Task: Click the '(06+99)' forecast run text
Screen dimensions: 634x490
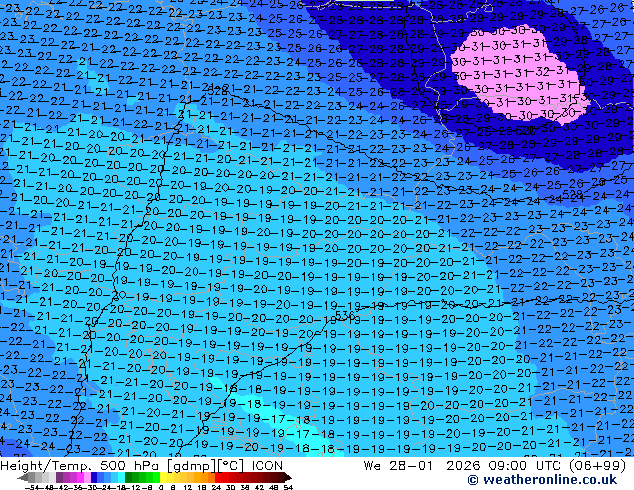Action: click(598, 466)
